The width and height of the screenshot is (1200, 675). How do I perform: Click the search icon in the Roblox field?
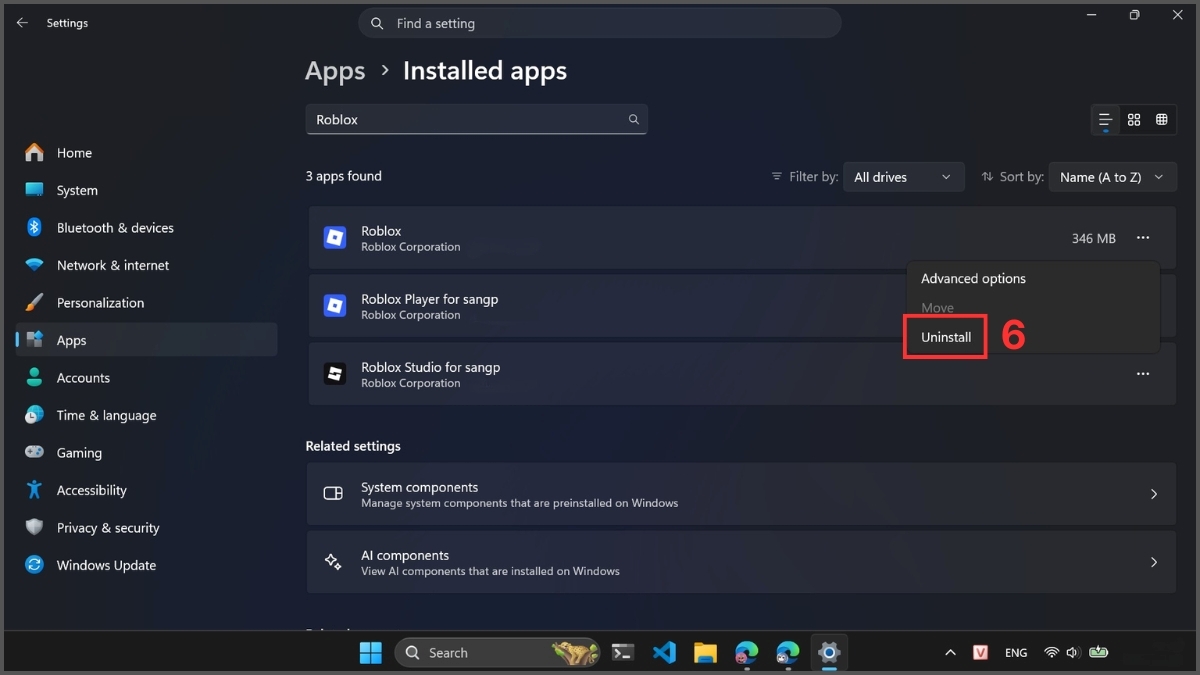coord(633,119)
